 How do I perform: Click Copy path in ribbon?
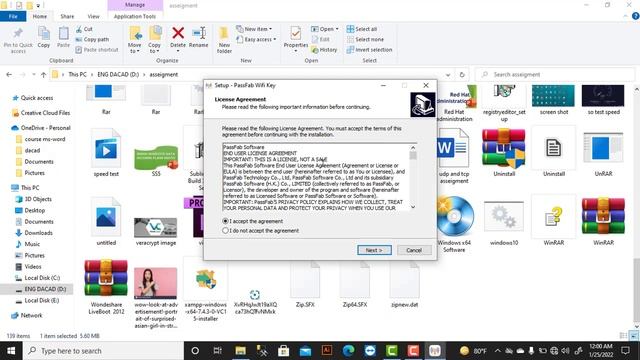(x=92, y=40)
